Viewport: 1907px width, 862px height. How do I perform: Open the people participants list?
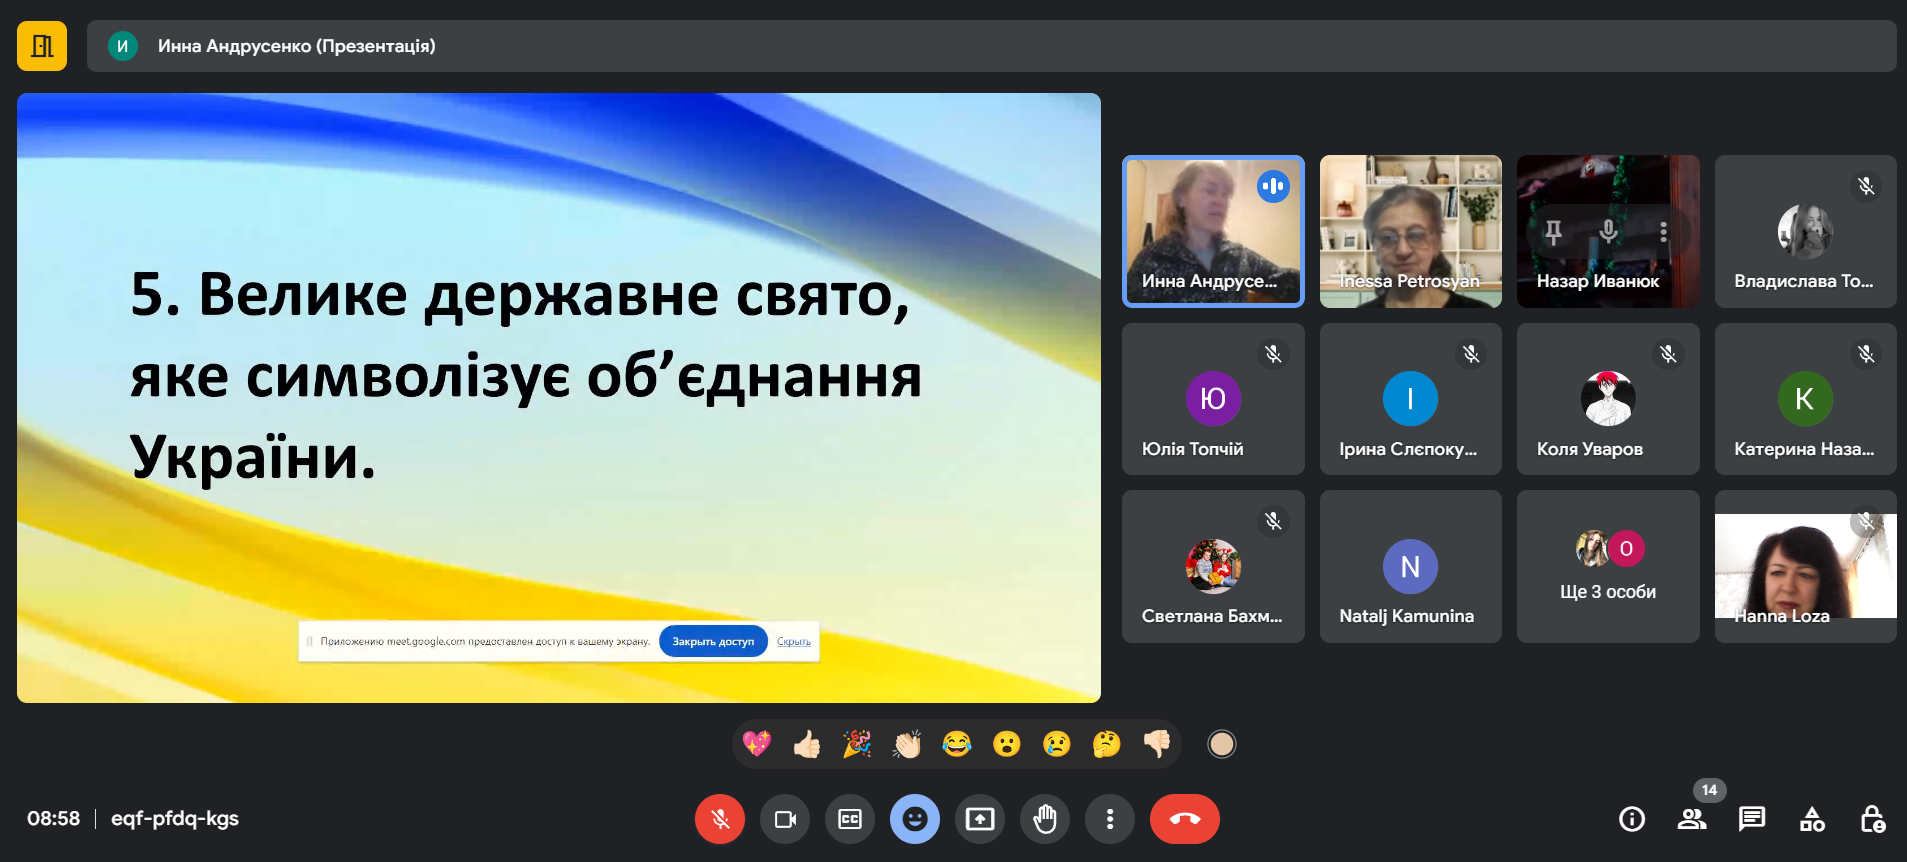coord(1691,819)
